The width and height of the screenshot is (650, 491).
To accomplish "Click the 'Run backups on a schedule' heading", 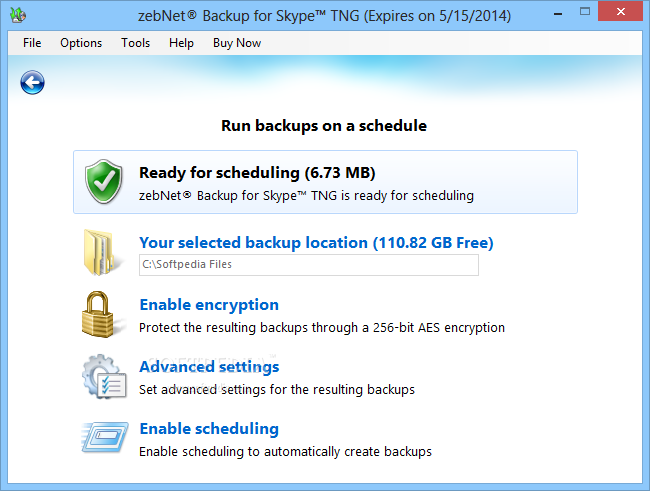I will [x=324, y=126].
